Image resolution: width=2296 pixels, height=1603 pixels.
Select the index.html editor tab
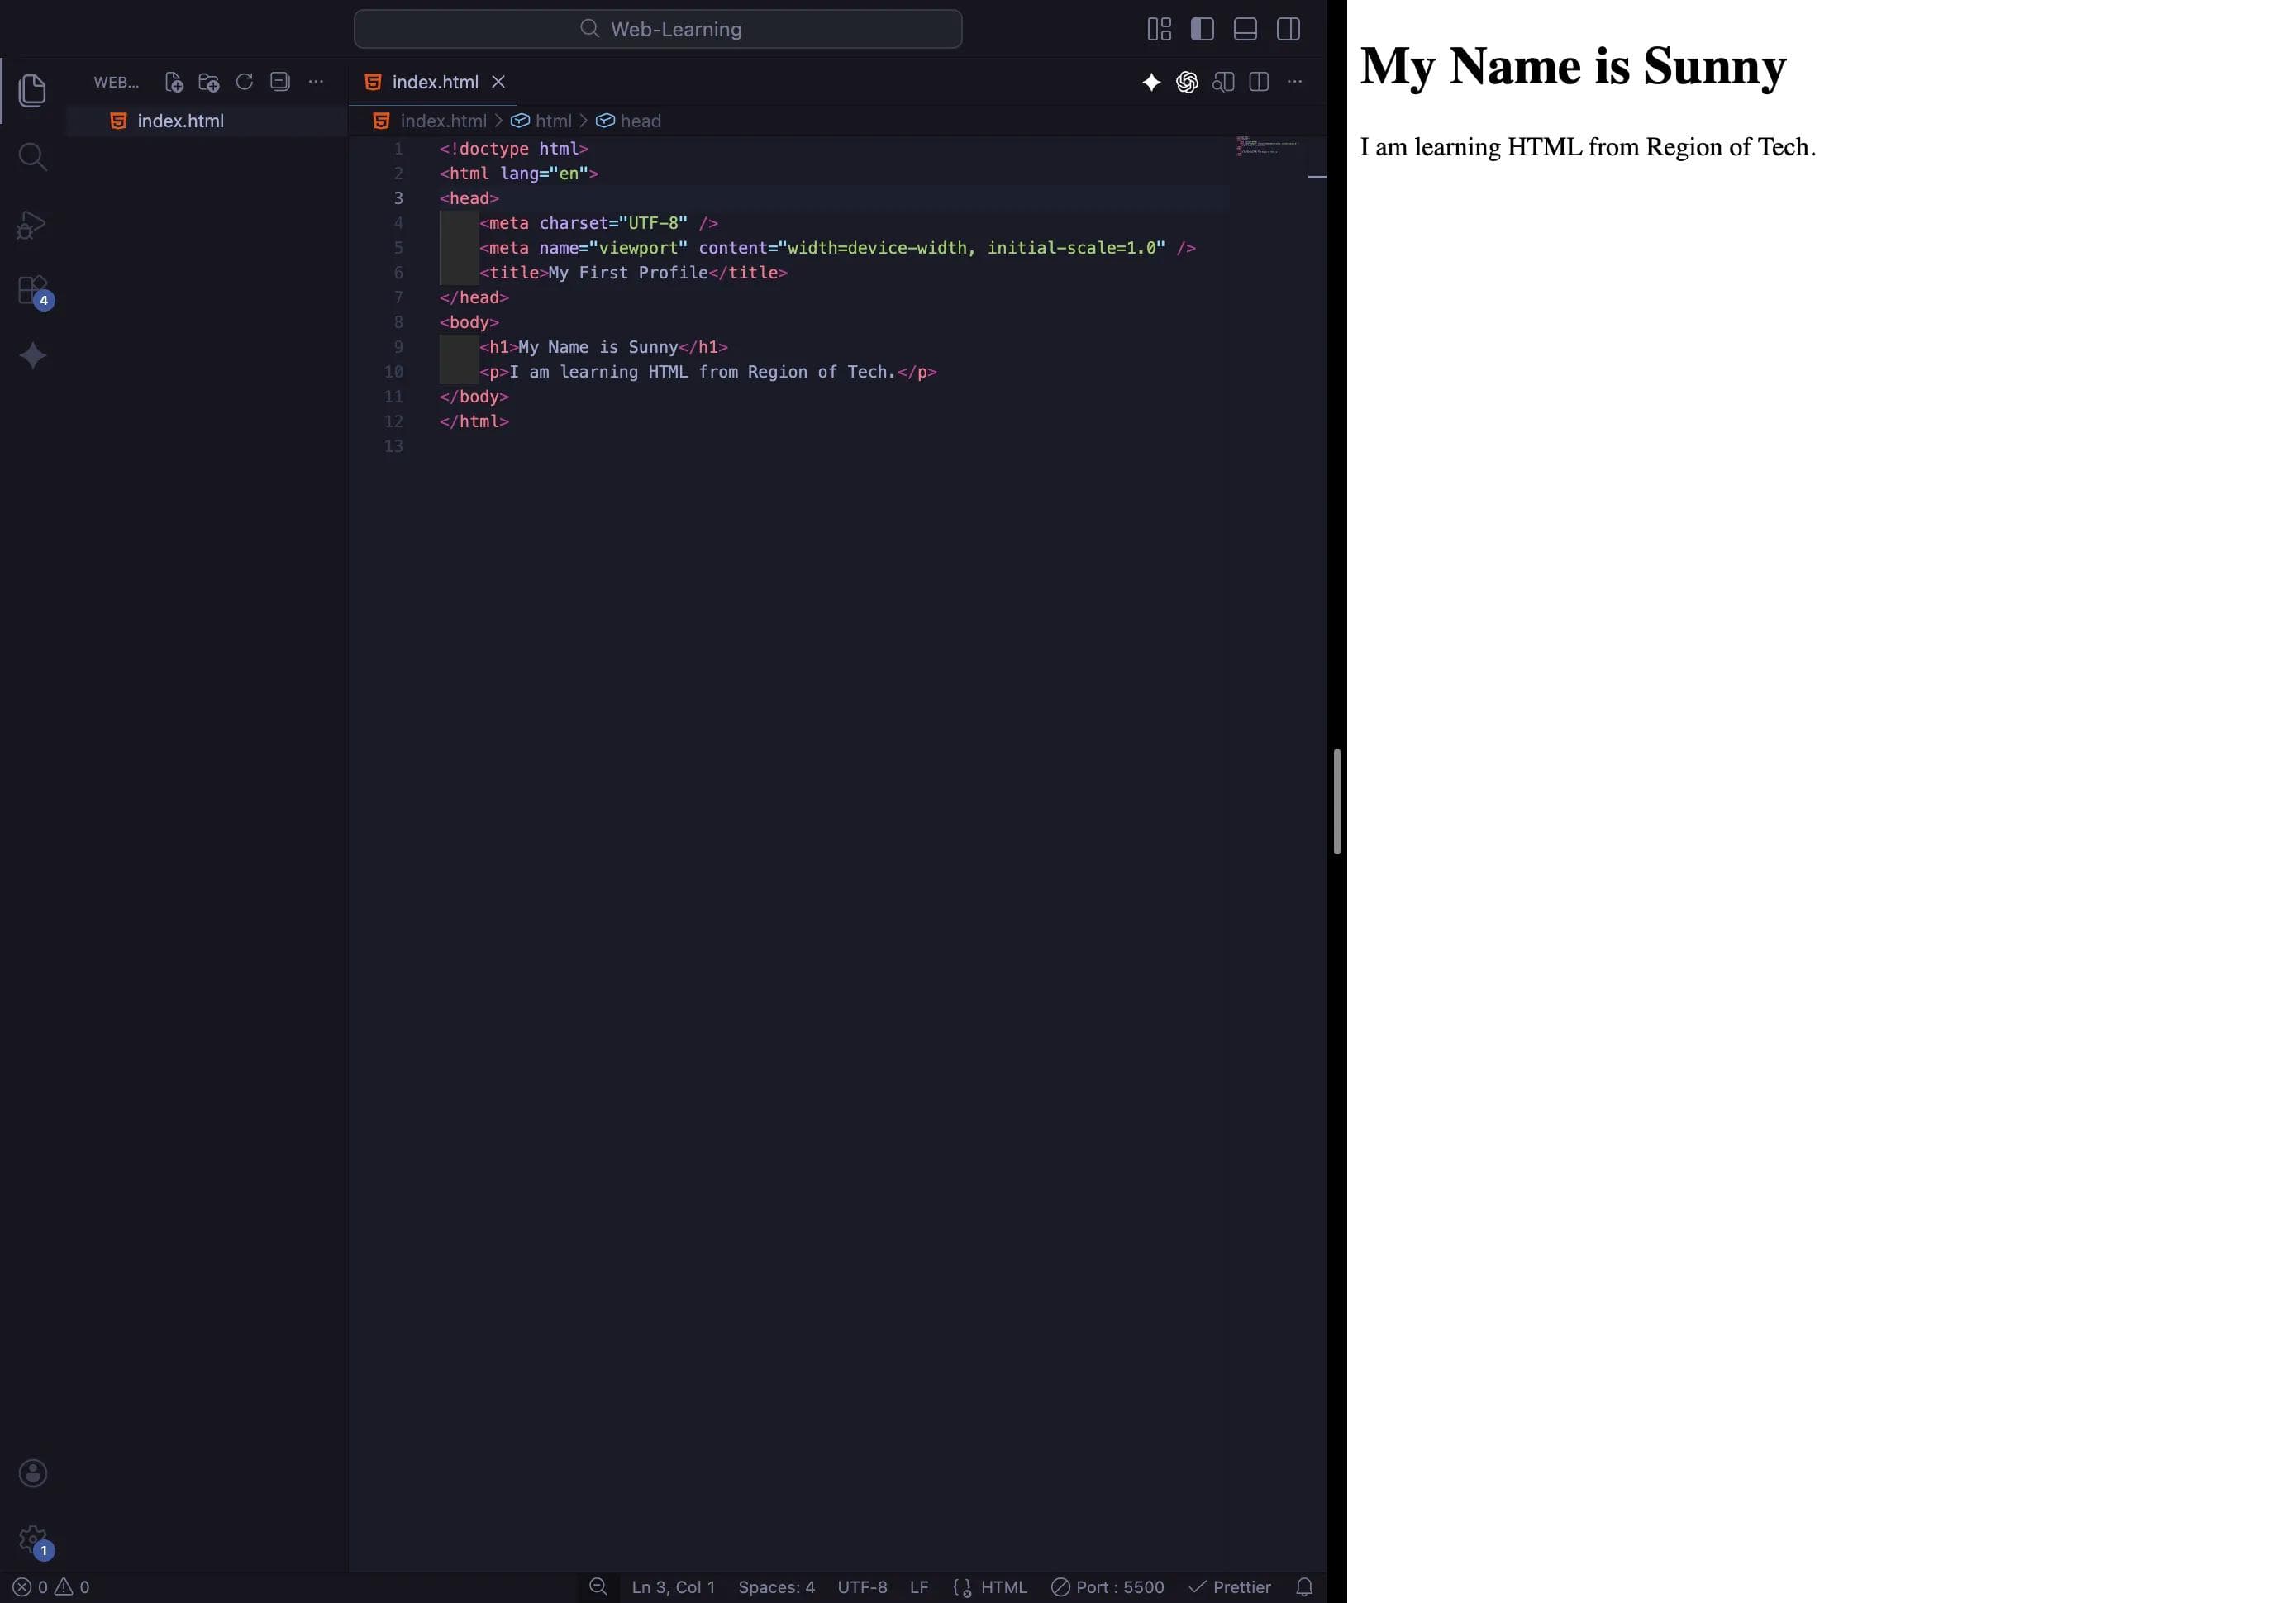coord(434,82)
